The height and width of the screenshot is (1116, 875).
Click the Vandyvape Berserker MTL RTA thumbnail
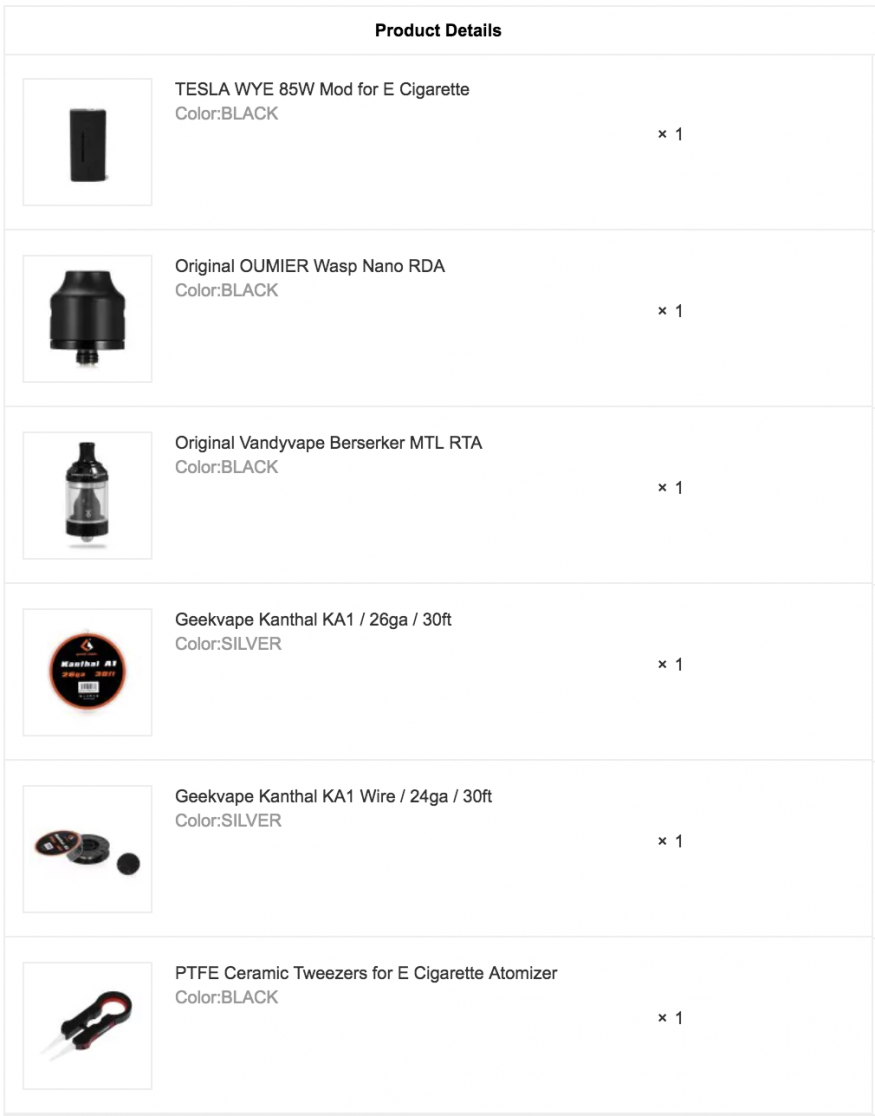(87, 495)
